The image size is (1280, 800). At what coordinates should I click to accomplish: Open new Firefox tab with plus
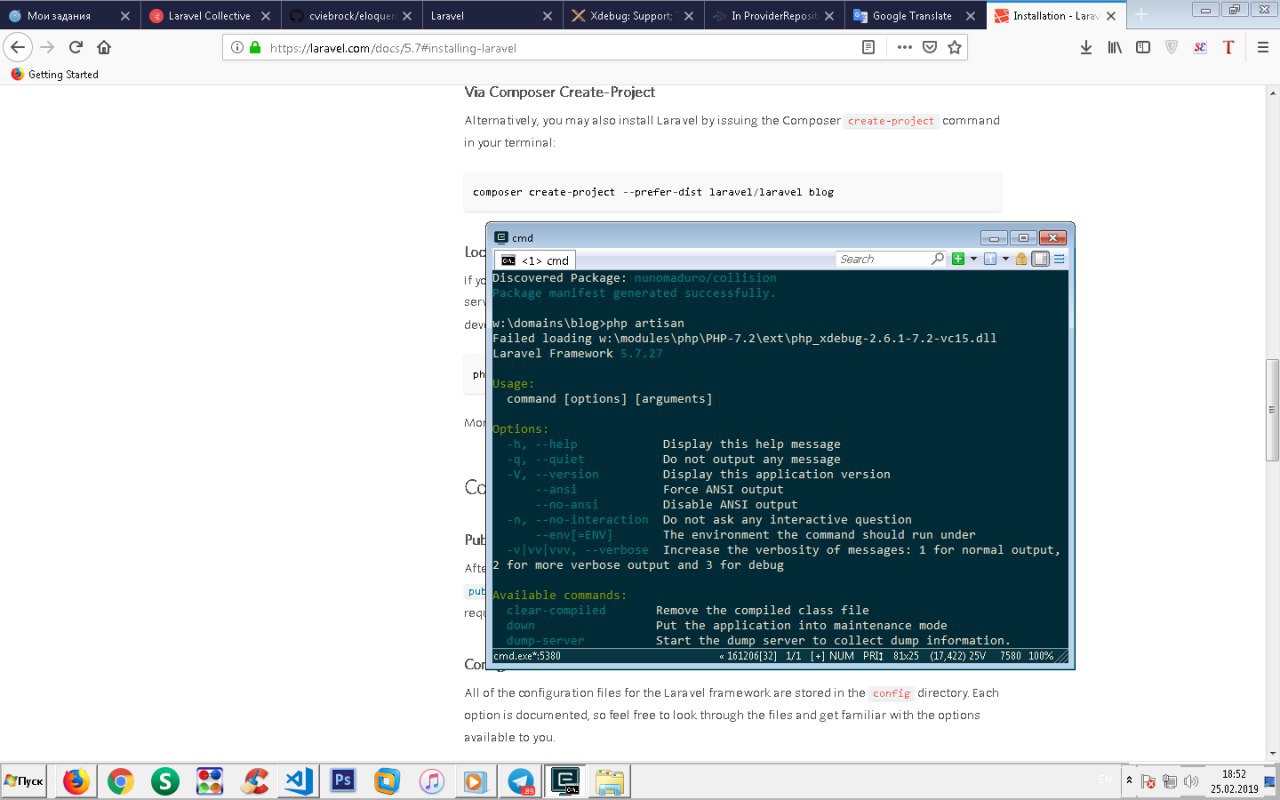(x=1141, y=15)
